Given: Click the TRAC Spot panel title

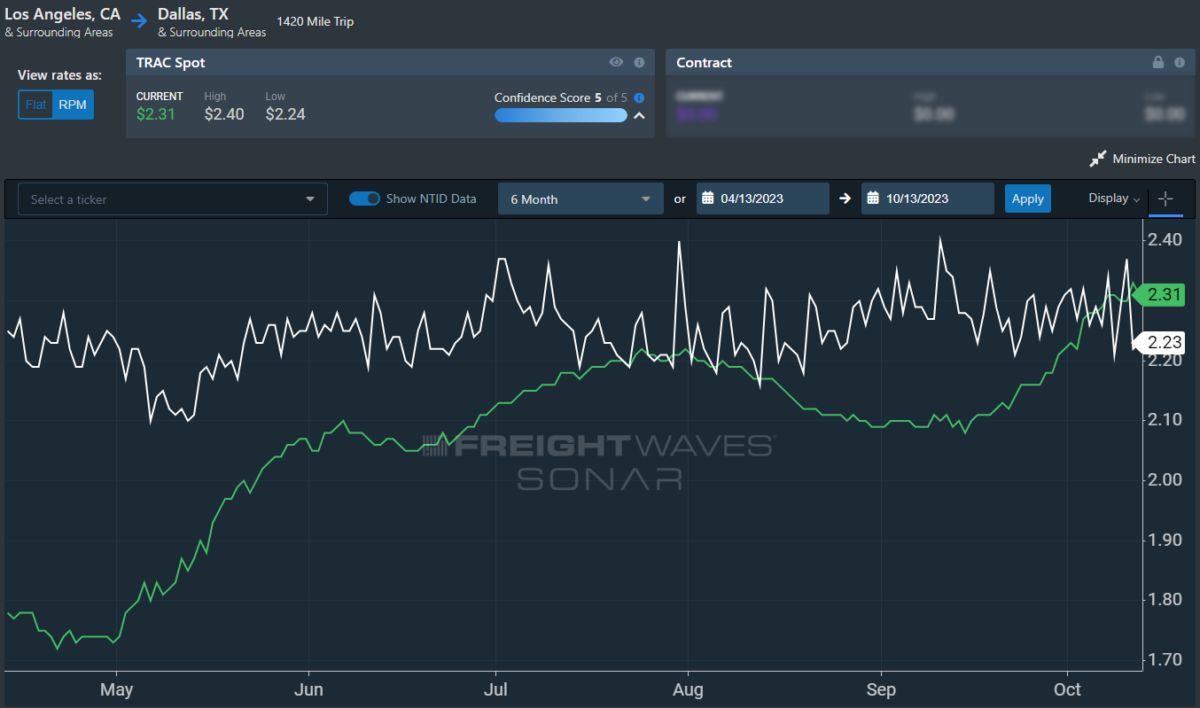Looking at the screenshot, I should (x=169, y=62).
